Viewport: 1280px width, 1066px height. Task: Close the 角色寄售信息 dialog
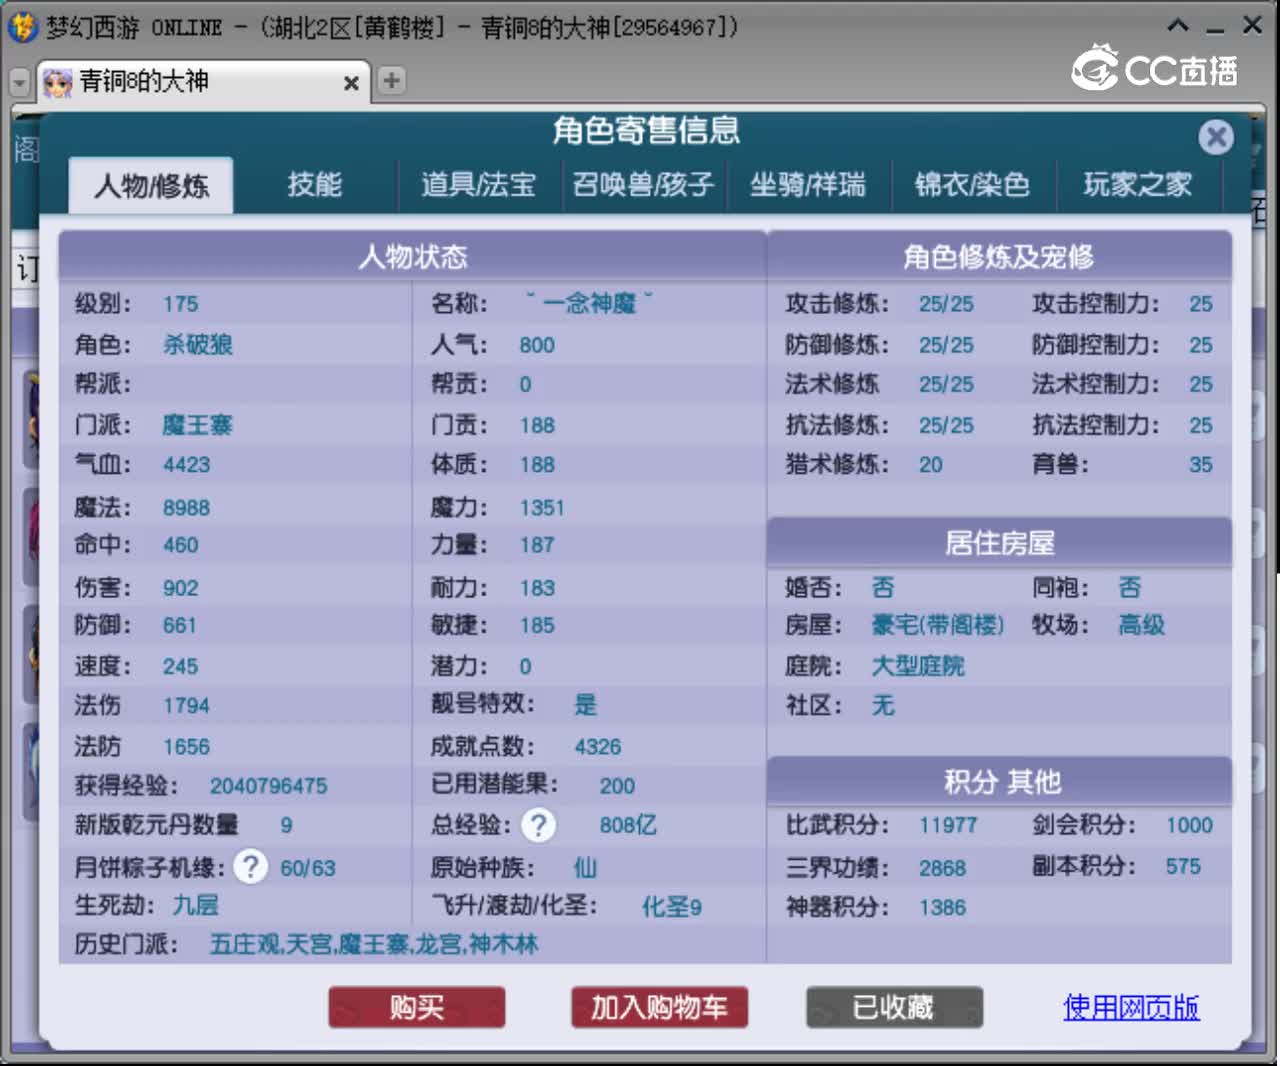[x=1216, y=136]
